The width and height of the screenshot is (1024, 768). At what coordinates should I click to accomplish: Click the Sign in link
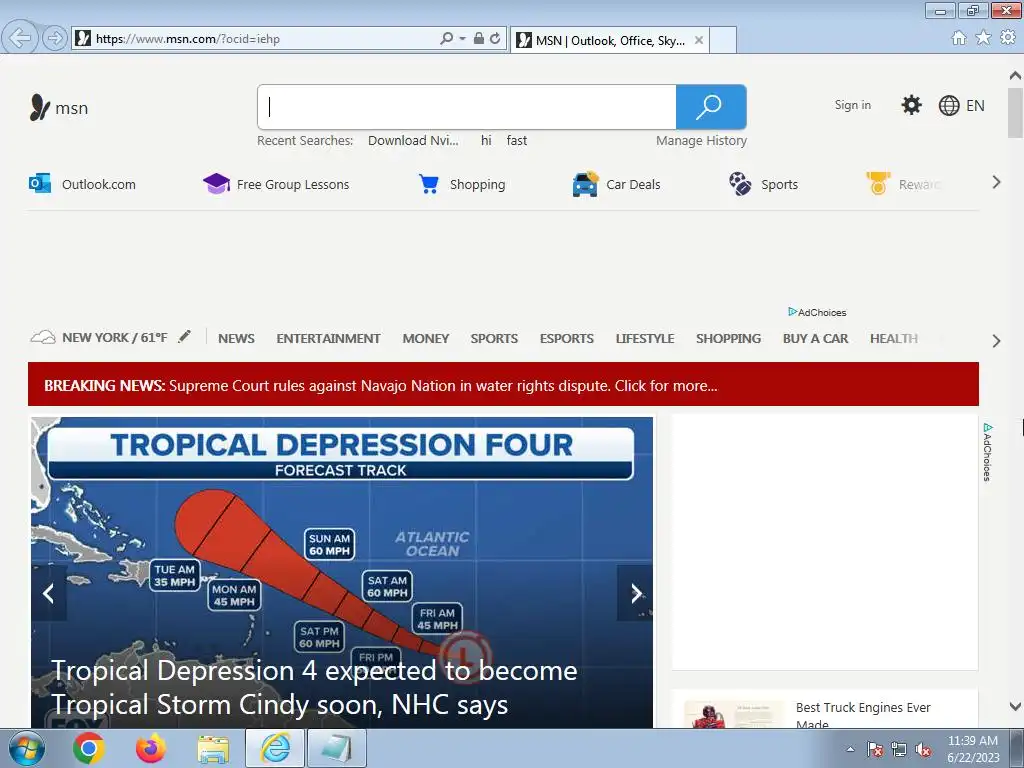(852, 105)
